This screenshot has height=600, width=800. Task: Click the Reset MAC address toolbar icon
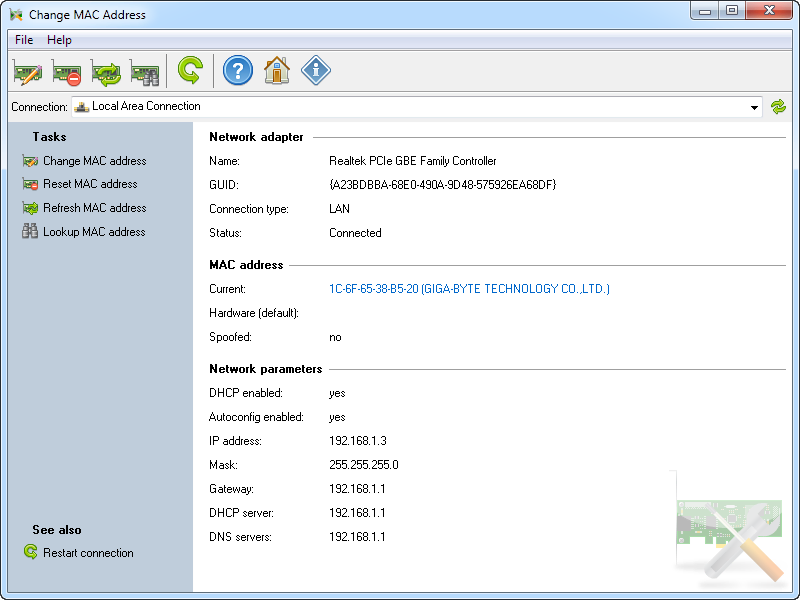pyautogui.click(x=66, y=71)
